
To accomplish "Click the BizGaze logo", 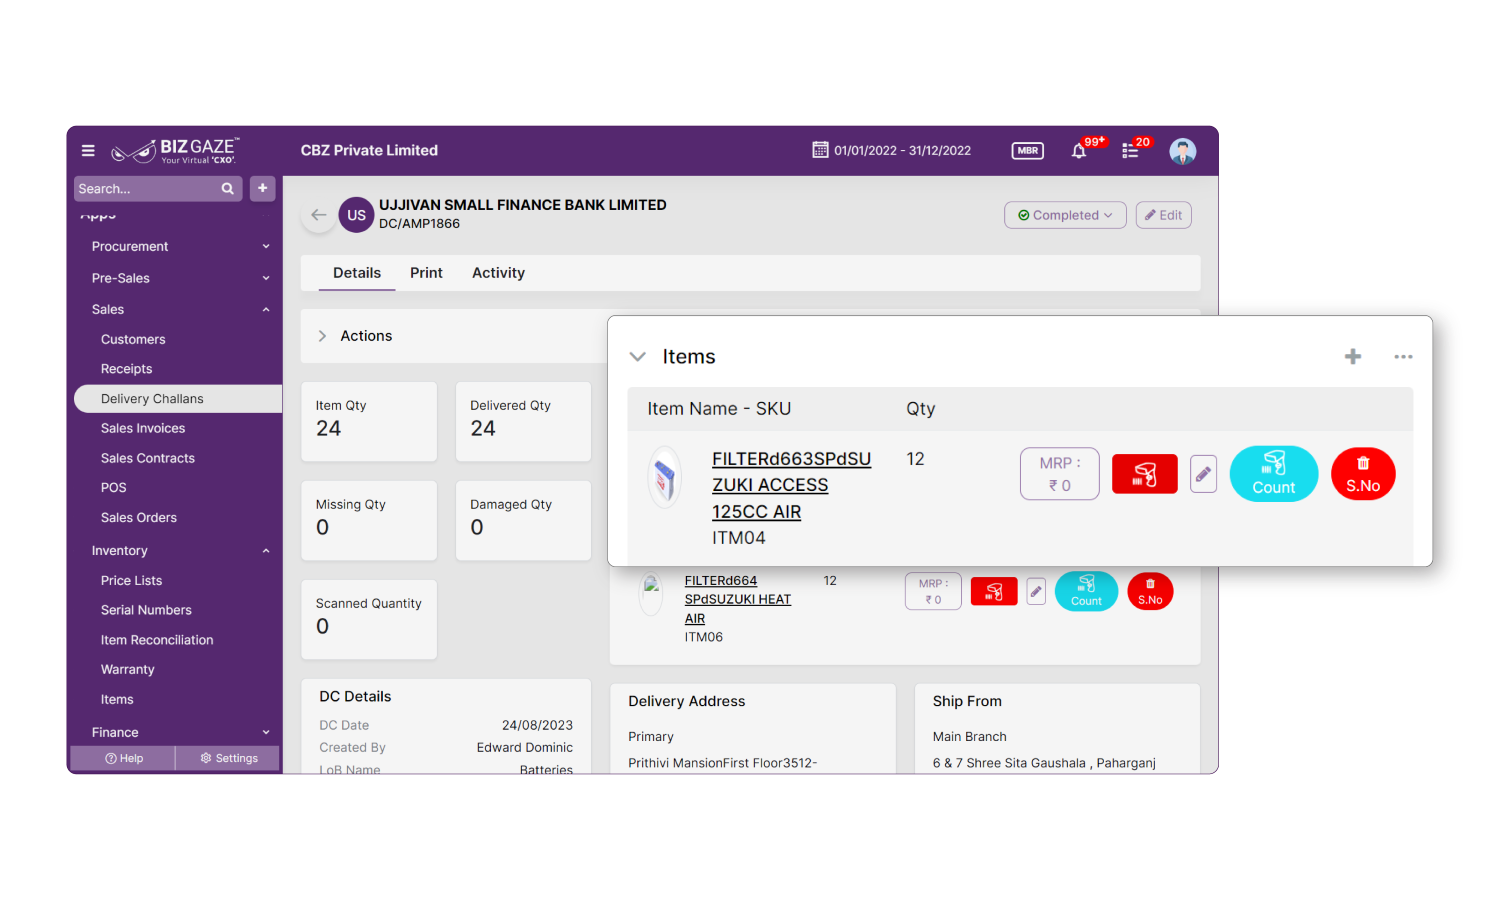I will (x=175, y=151).
